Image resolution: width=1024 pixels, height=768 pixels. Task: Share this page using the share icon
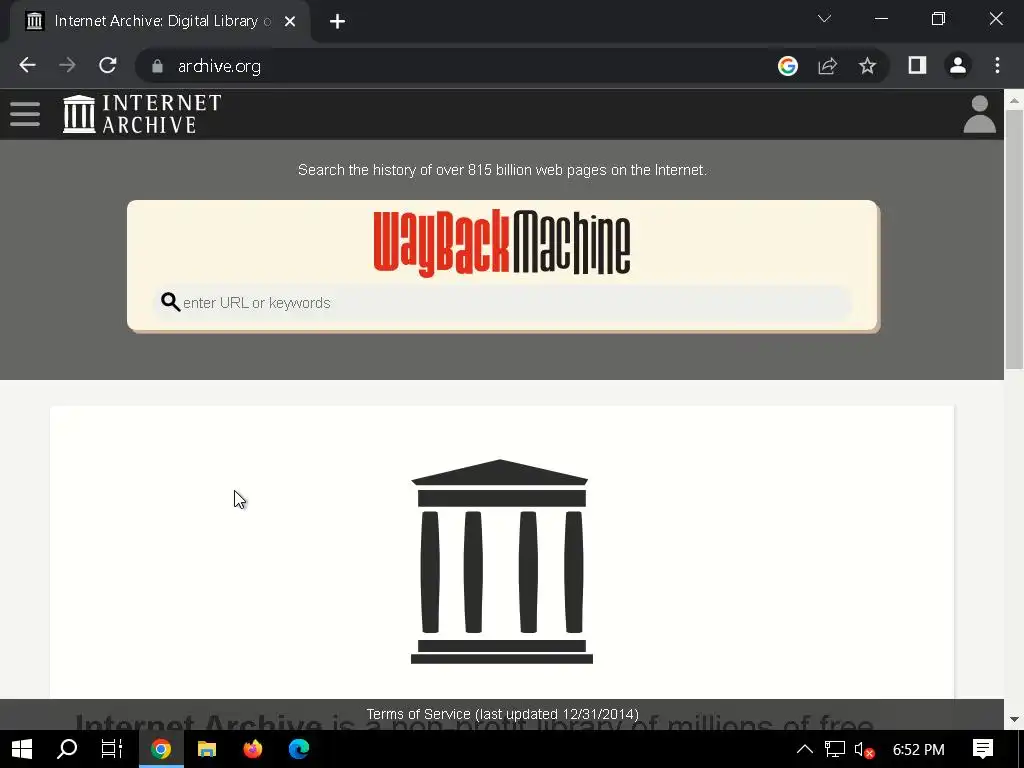click(x=827, y=65)
